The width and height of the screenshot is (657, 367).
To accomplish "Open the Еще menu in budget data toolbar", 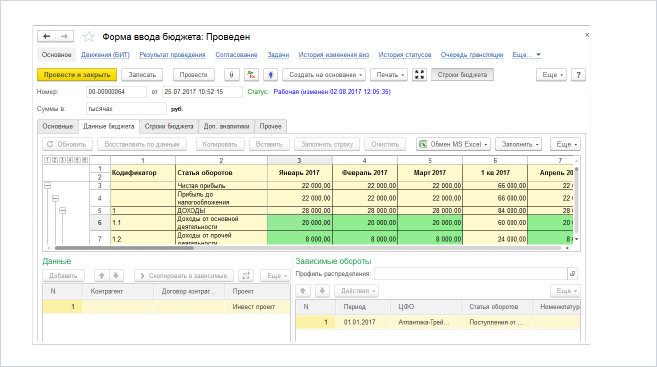I will [x=565, y=144].
